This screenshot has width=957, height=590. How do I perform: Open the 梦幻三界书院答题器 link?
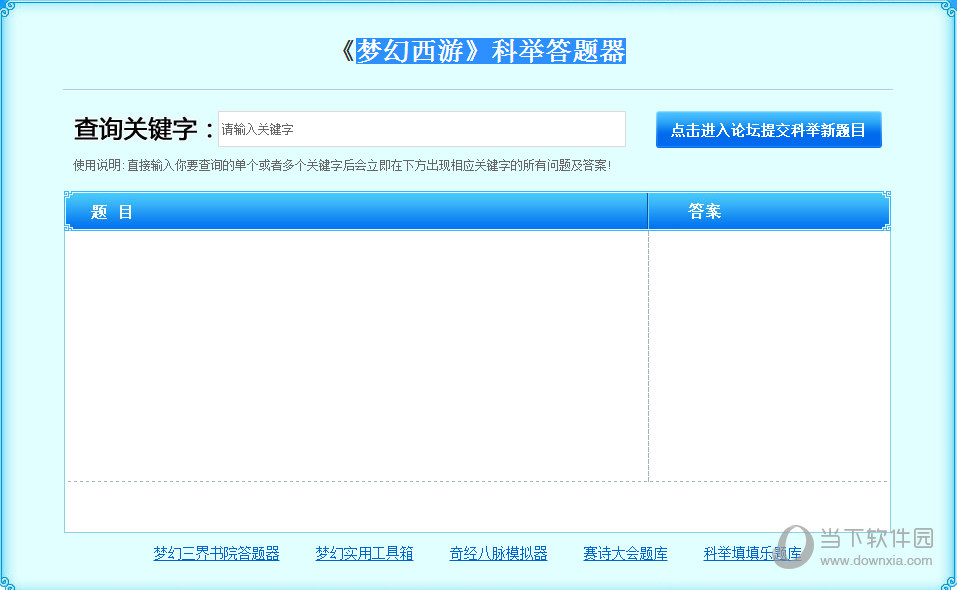pos(216,553)
